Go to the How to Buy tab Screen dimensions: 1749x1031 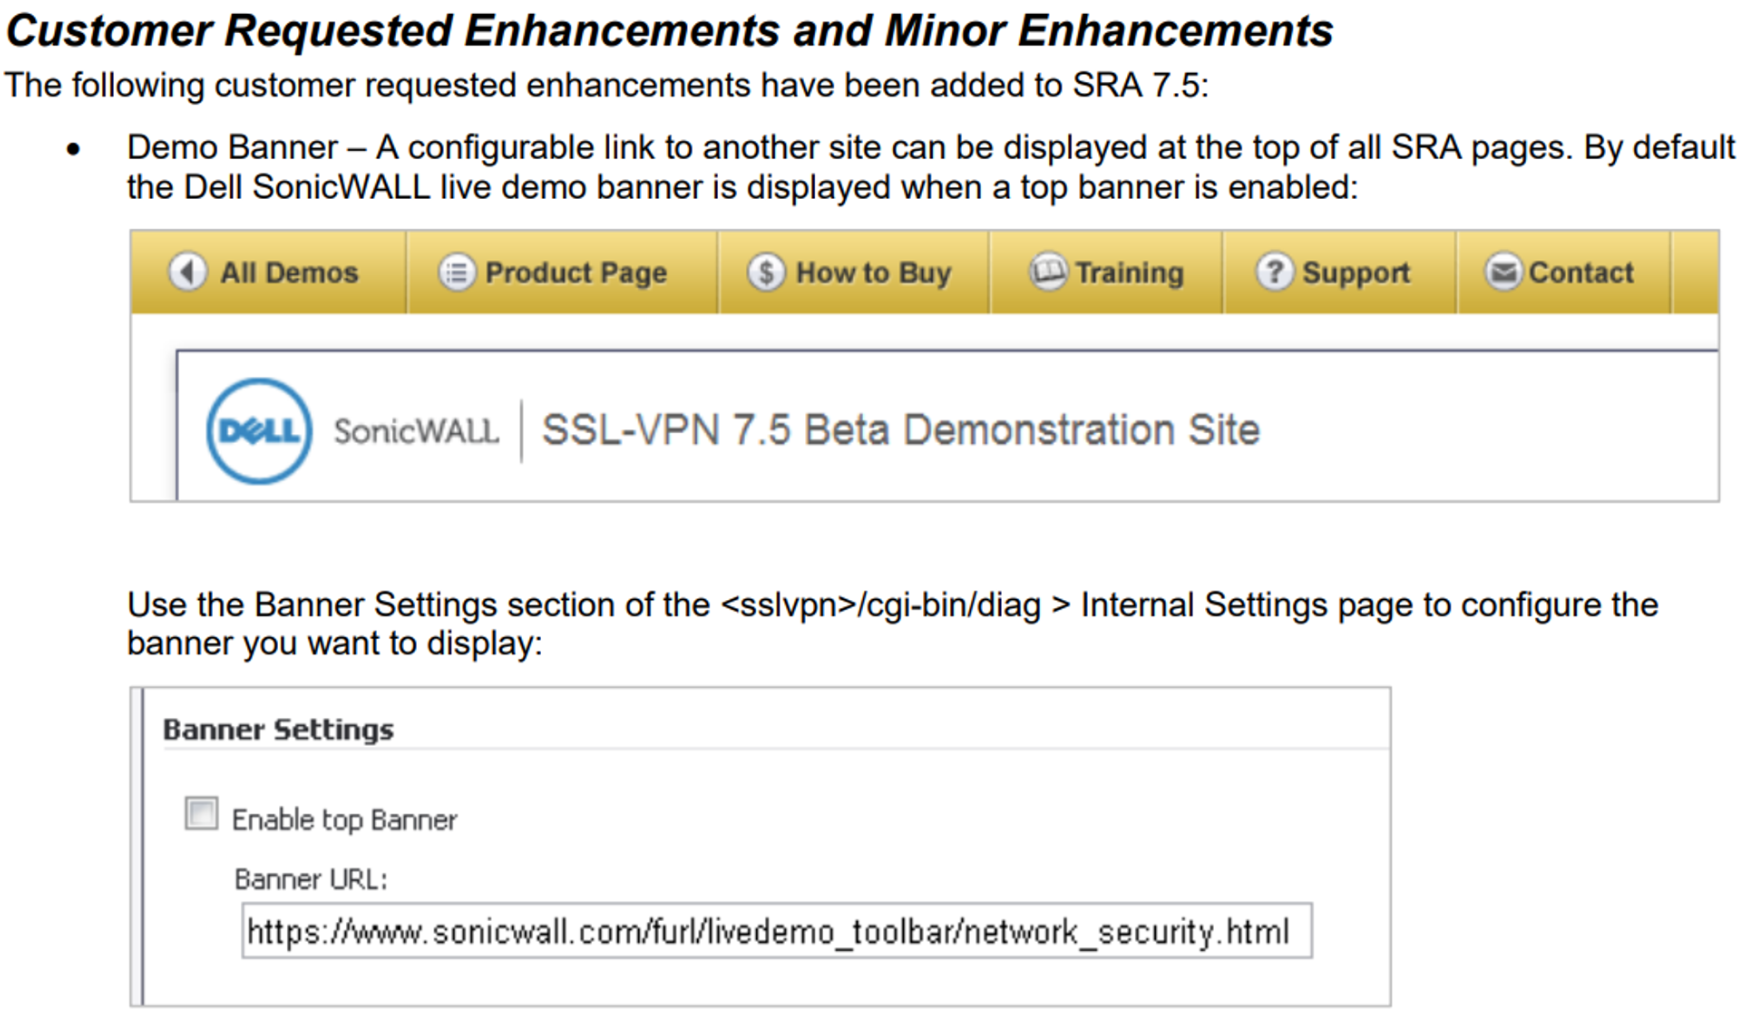[853, 272]
